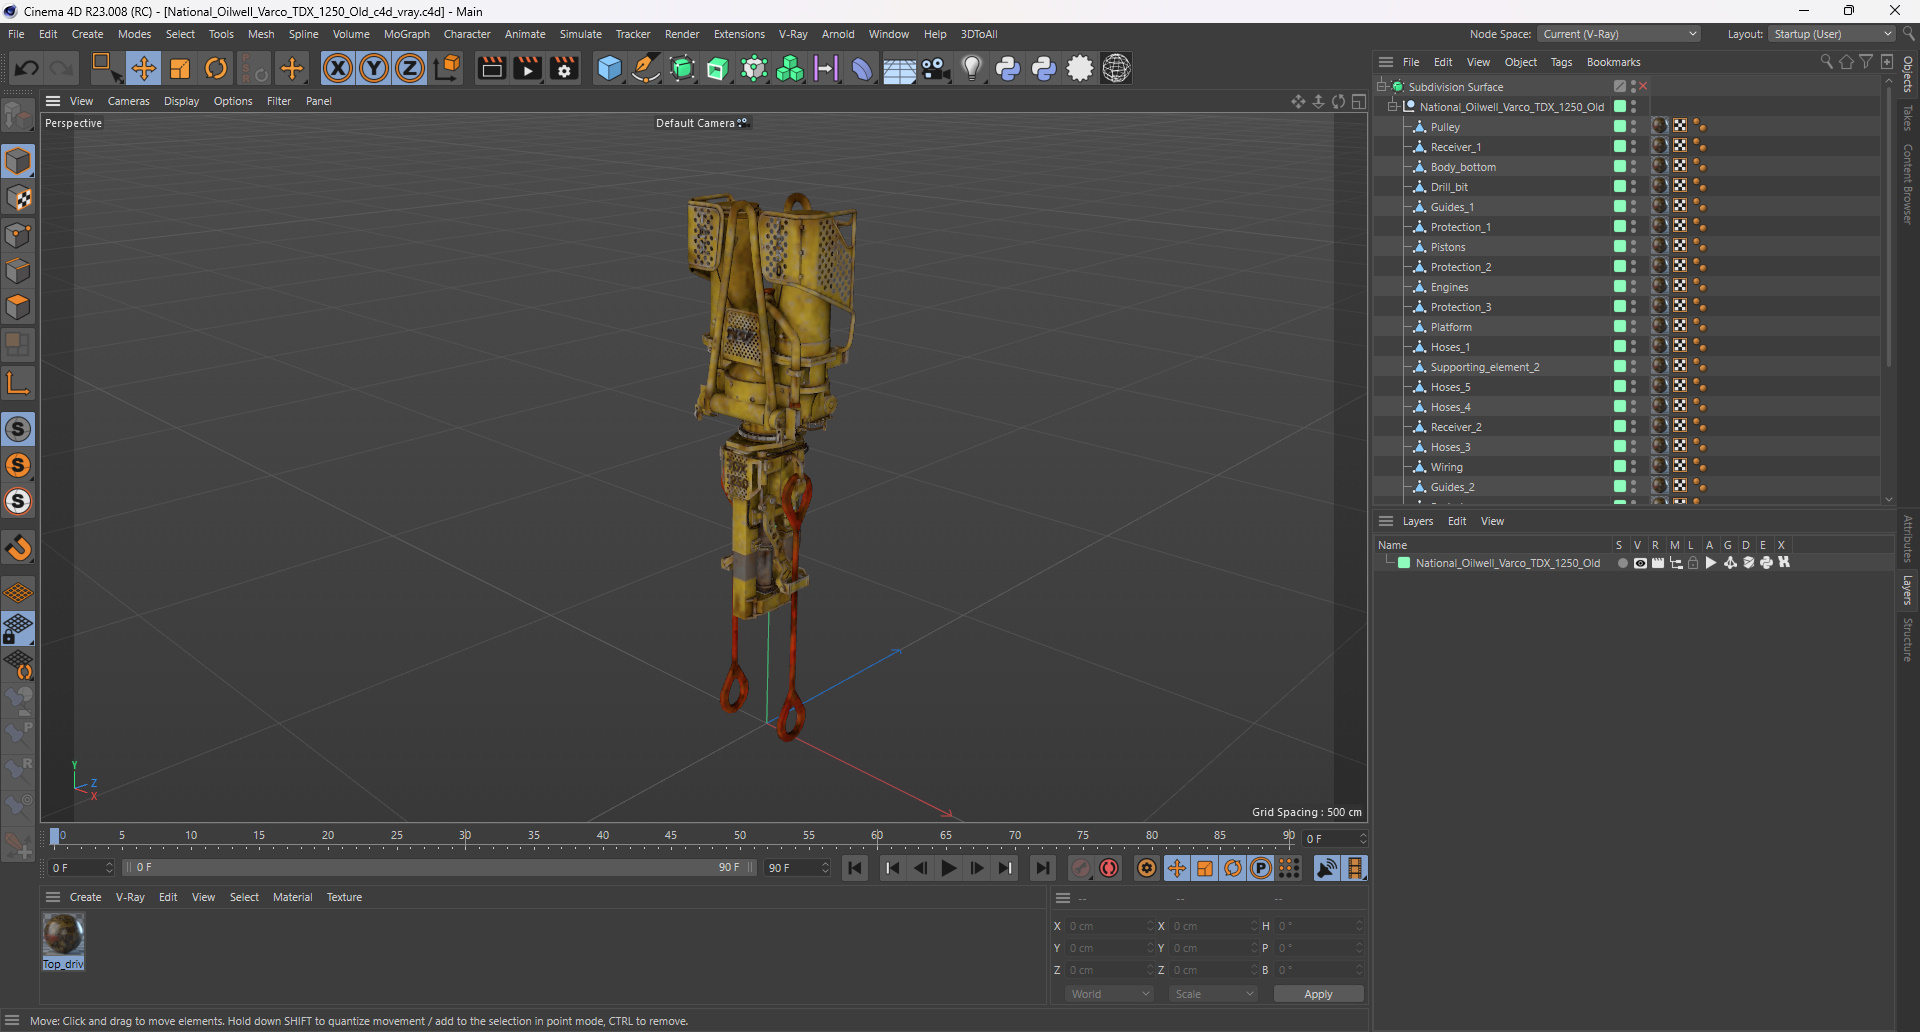Open viewport hamburger menu icon
This screenshot has width=1920, height=1032.
pyautogui.click(x=53, y=101)
